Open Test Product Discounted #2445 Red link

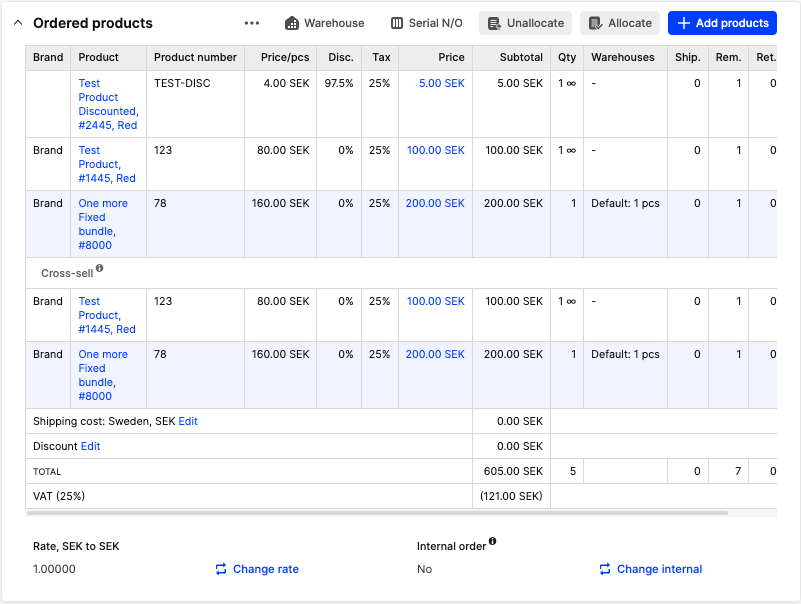coord(107,104)
